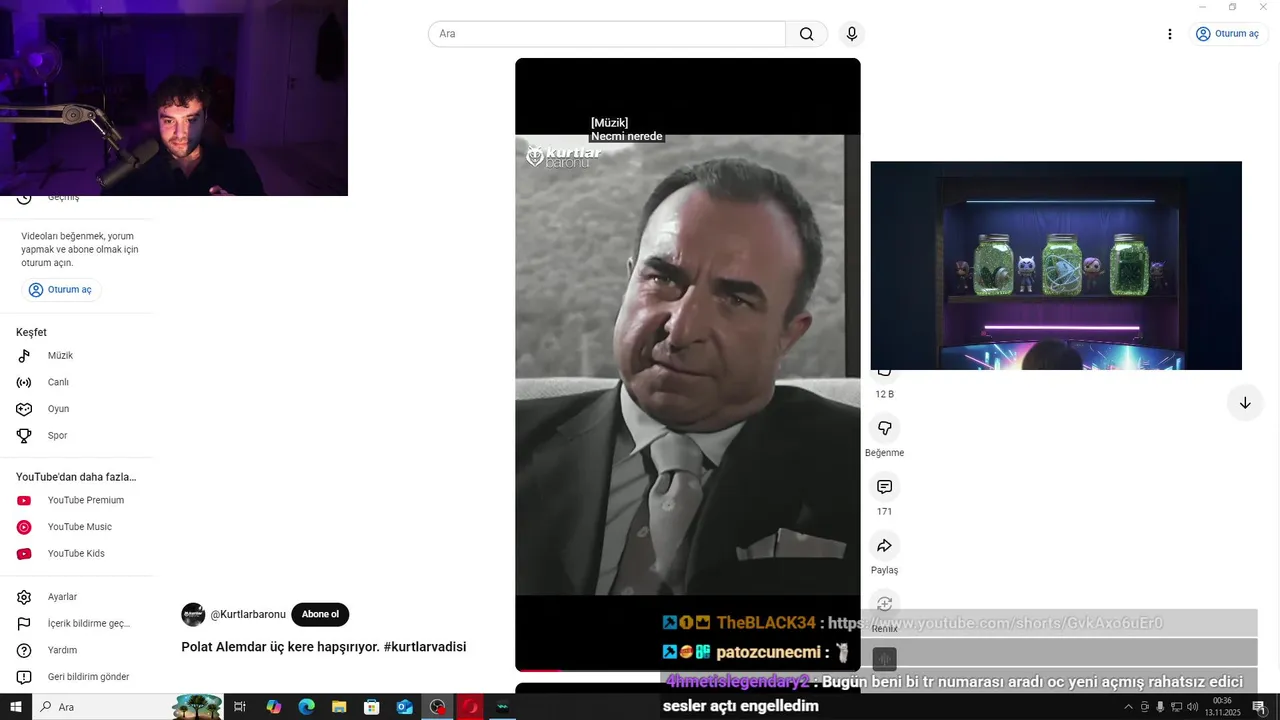Click the 12 B like count

pos(885,395)
